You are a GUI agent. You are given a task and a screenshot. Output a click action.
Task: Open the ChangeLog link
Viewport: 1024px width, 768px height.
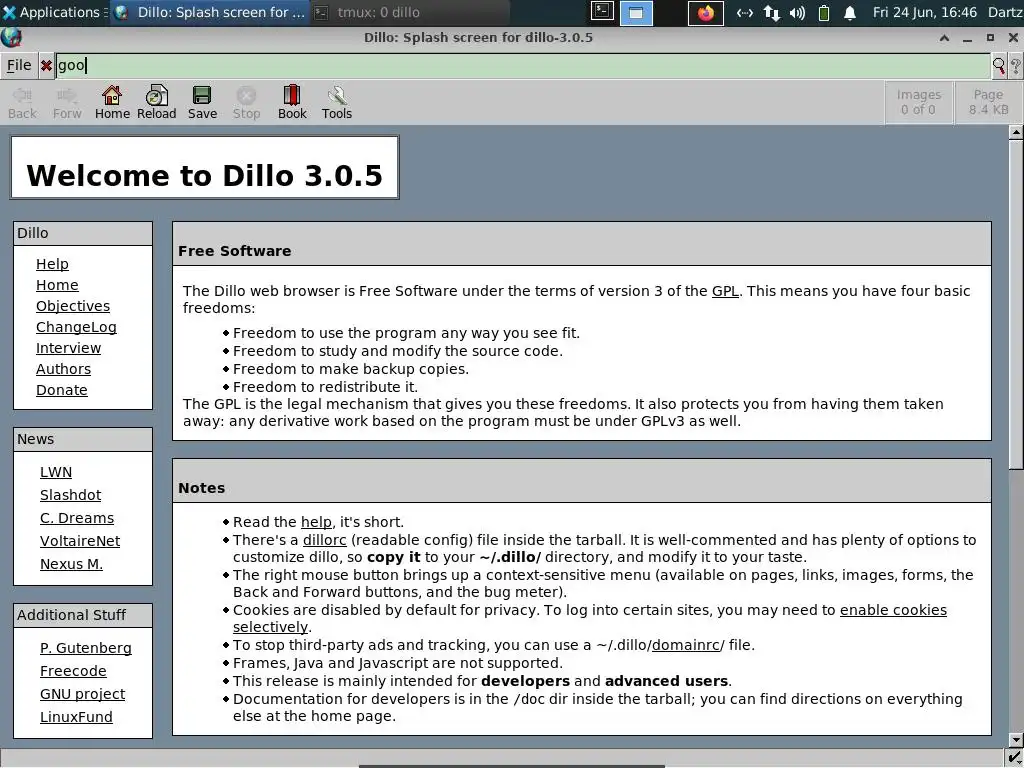point(76,327)
